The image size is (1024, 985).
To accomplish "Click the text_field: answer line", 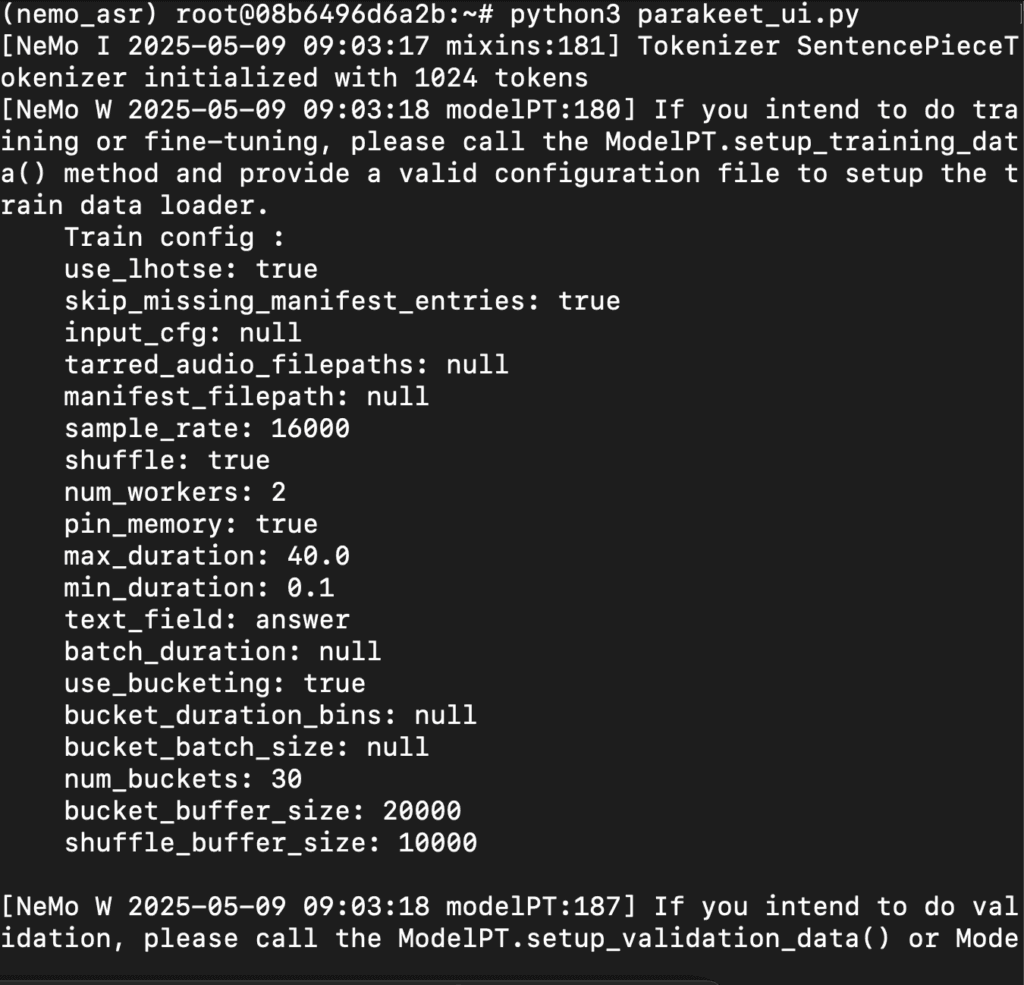I will pos(207,620).
